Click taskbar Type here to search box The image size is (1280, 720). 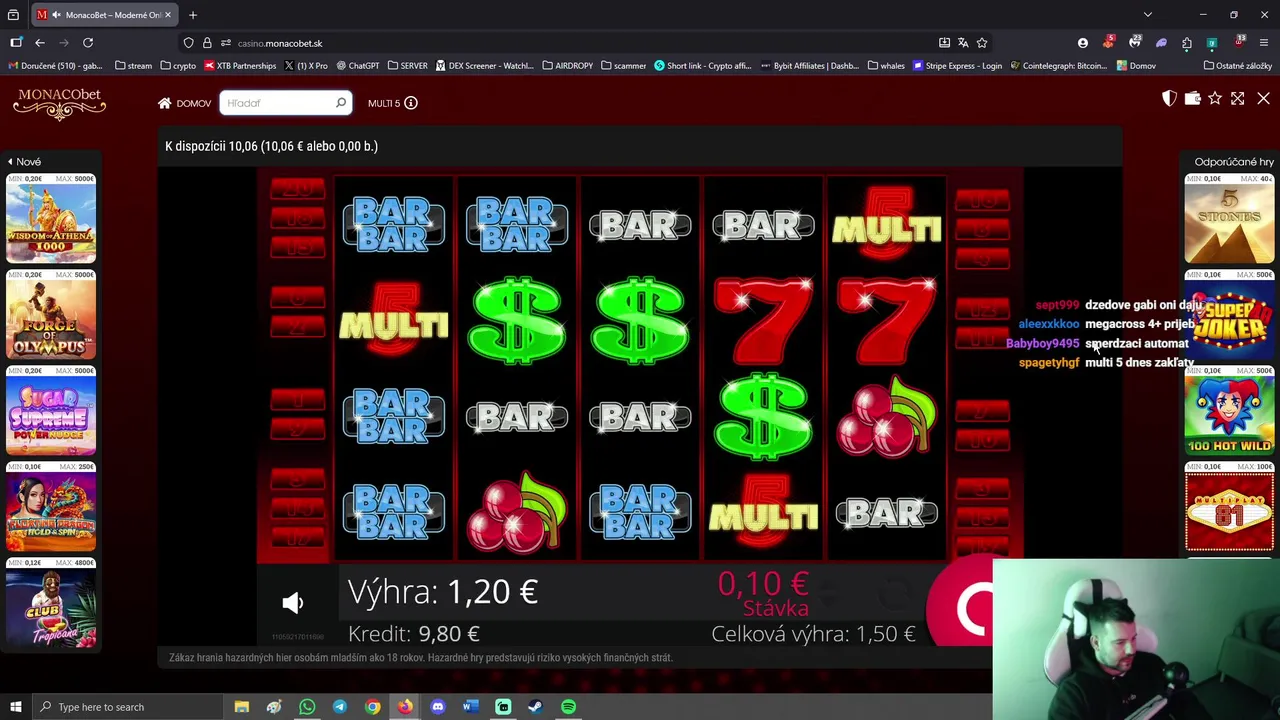click(x=127, y=707)
